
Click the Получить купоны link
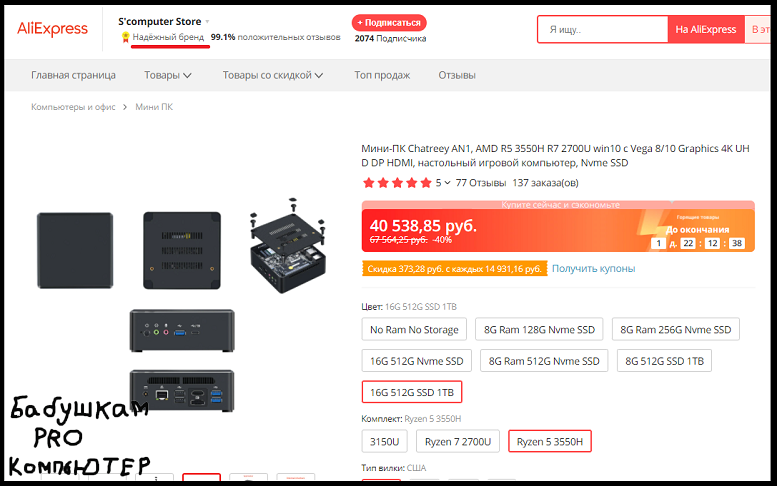pyautogui.click(x=594, y=269)
